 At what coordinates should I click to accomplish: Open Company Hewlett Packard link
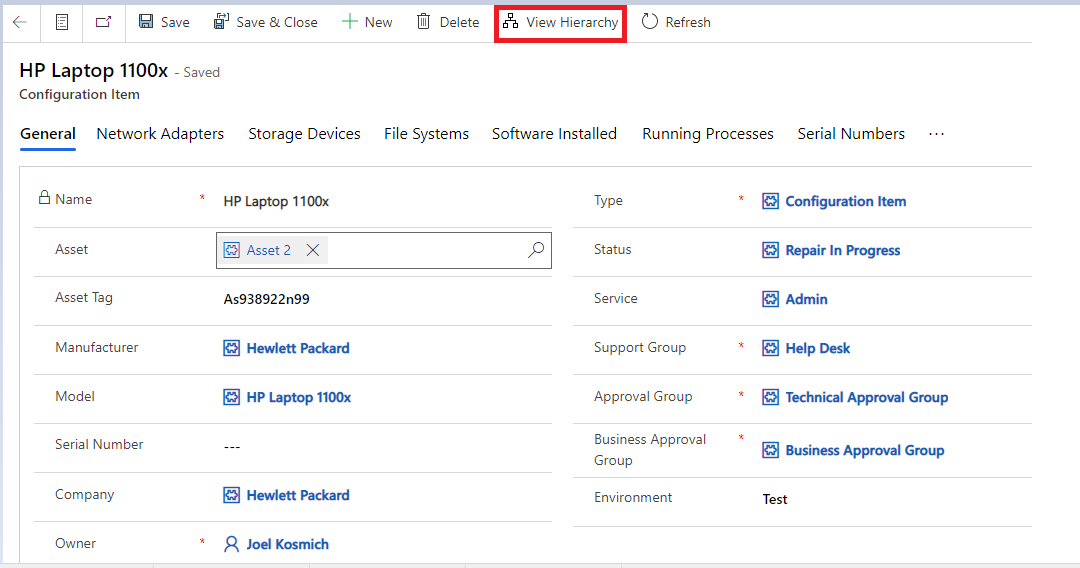[x=298, y=496]
